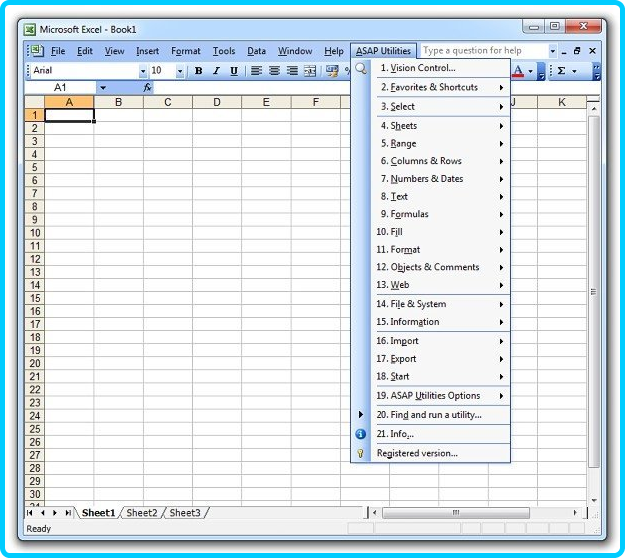Click the play arrow icon beside Find and run
This screenshot has height=558, width=625.
(x=360, y=415)
